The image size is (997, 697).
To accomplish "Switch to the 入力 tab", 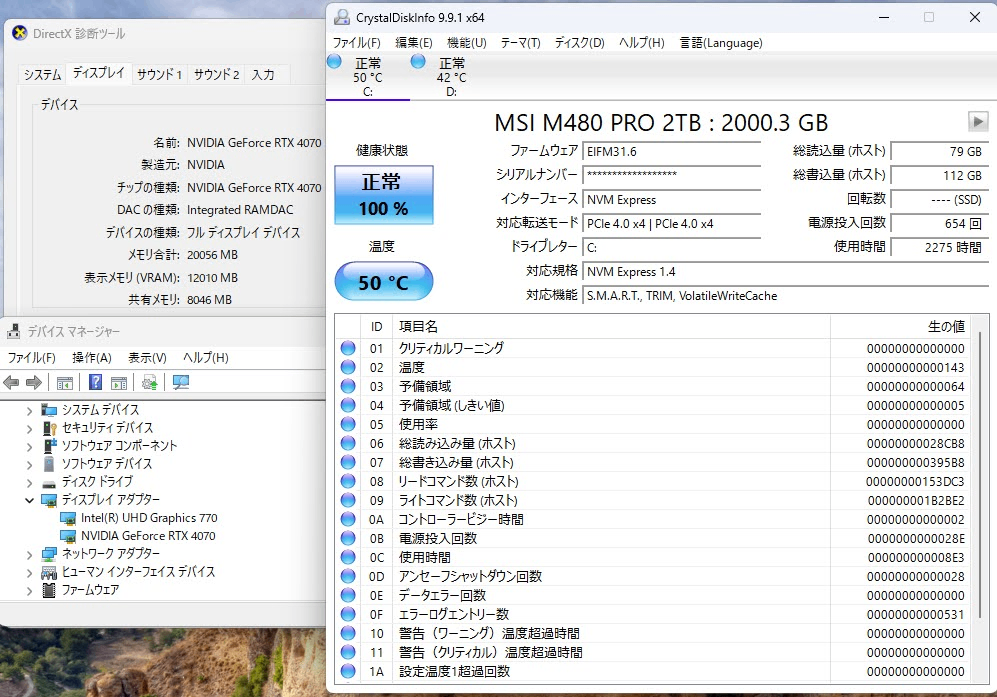I will click(263, 74).
